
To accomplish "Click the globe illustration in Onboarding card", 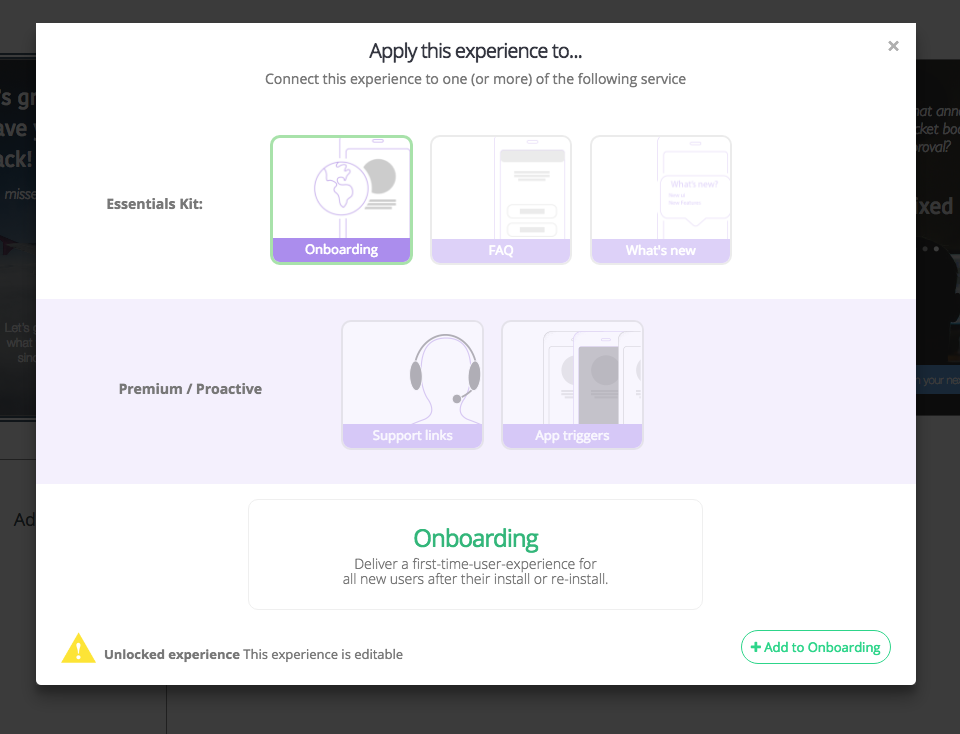I will 342,188.
